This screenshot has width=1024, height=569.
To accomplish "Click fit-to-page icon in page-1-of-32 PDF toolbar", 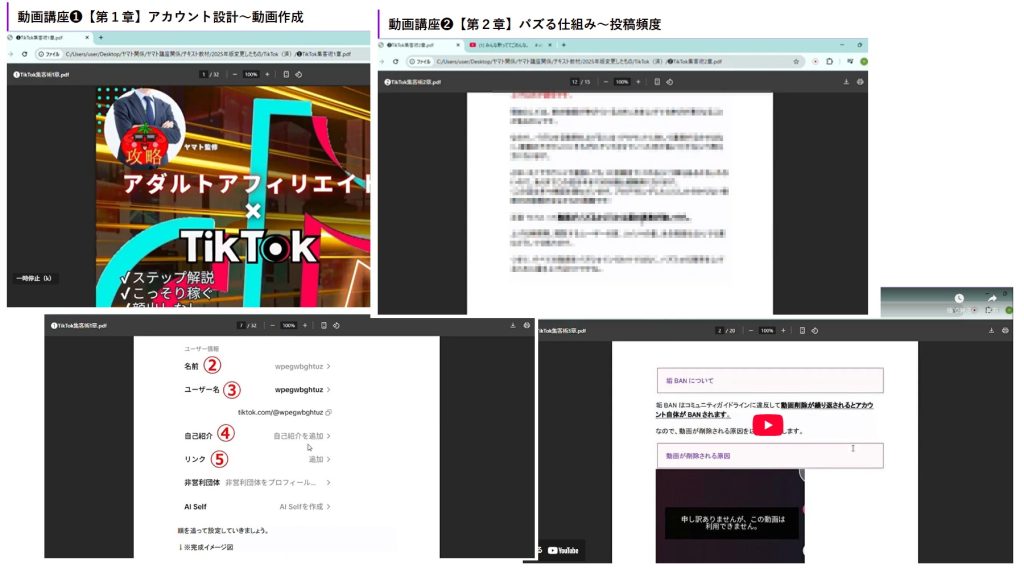I will click(286, 74).
